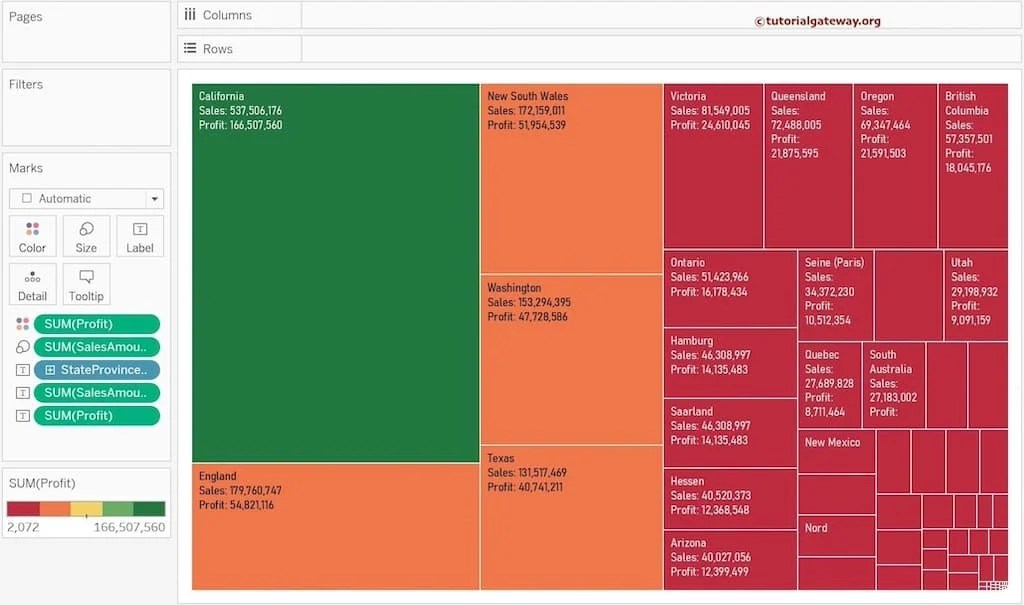The image size is (1024, 605).
Task: Open the Color property on the Marks card
Action: coord(32,236)
